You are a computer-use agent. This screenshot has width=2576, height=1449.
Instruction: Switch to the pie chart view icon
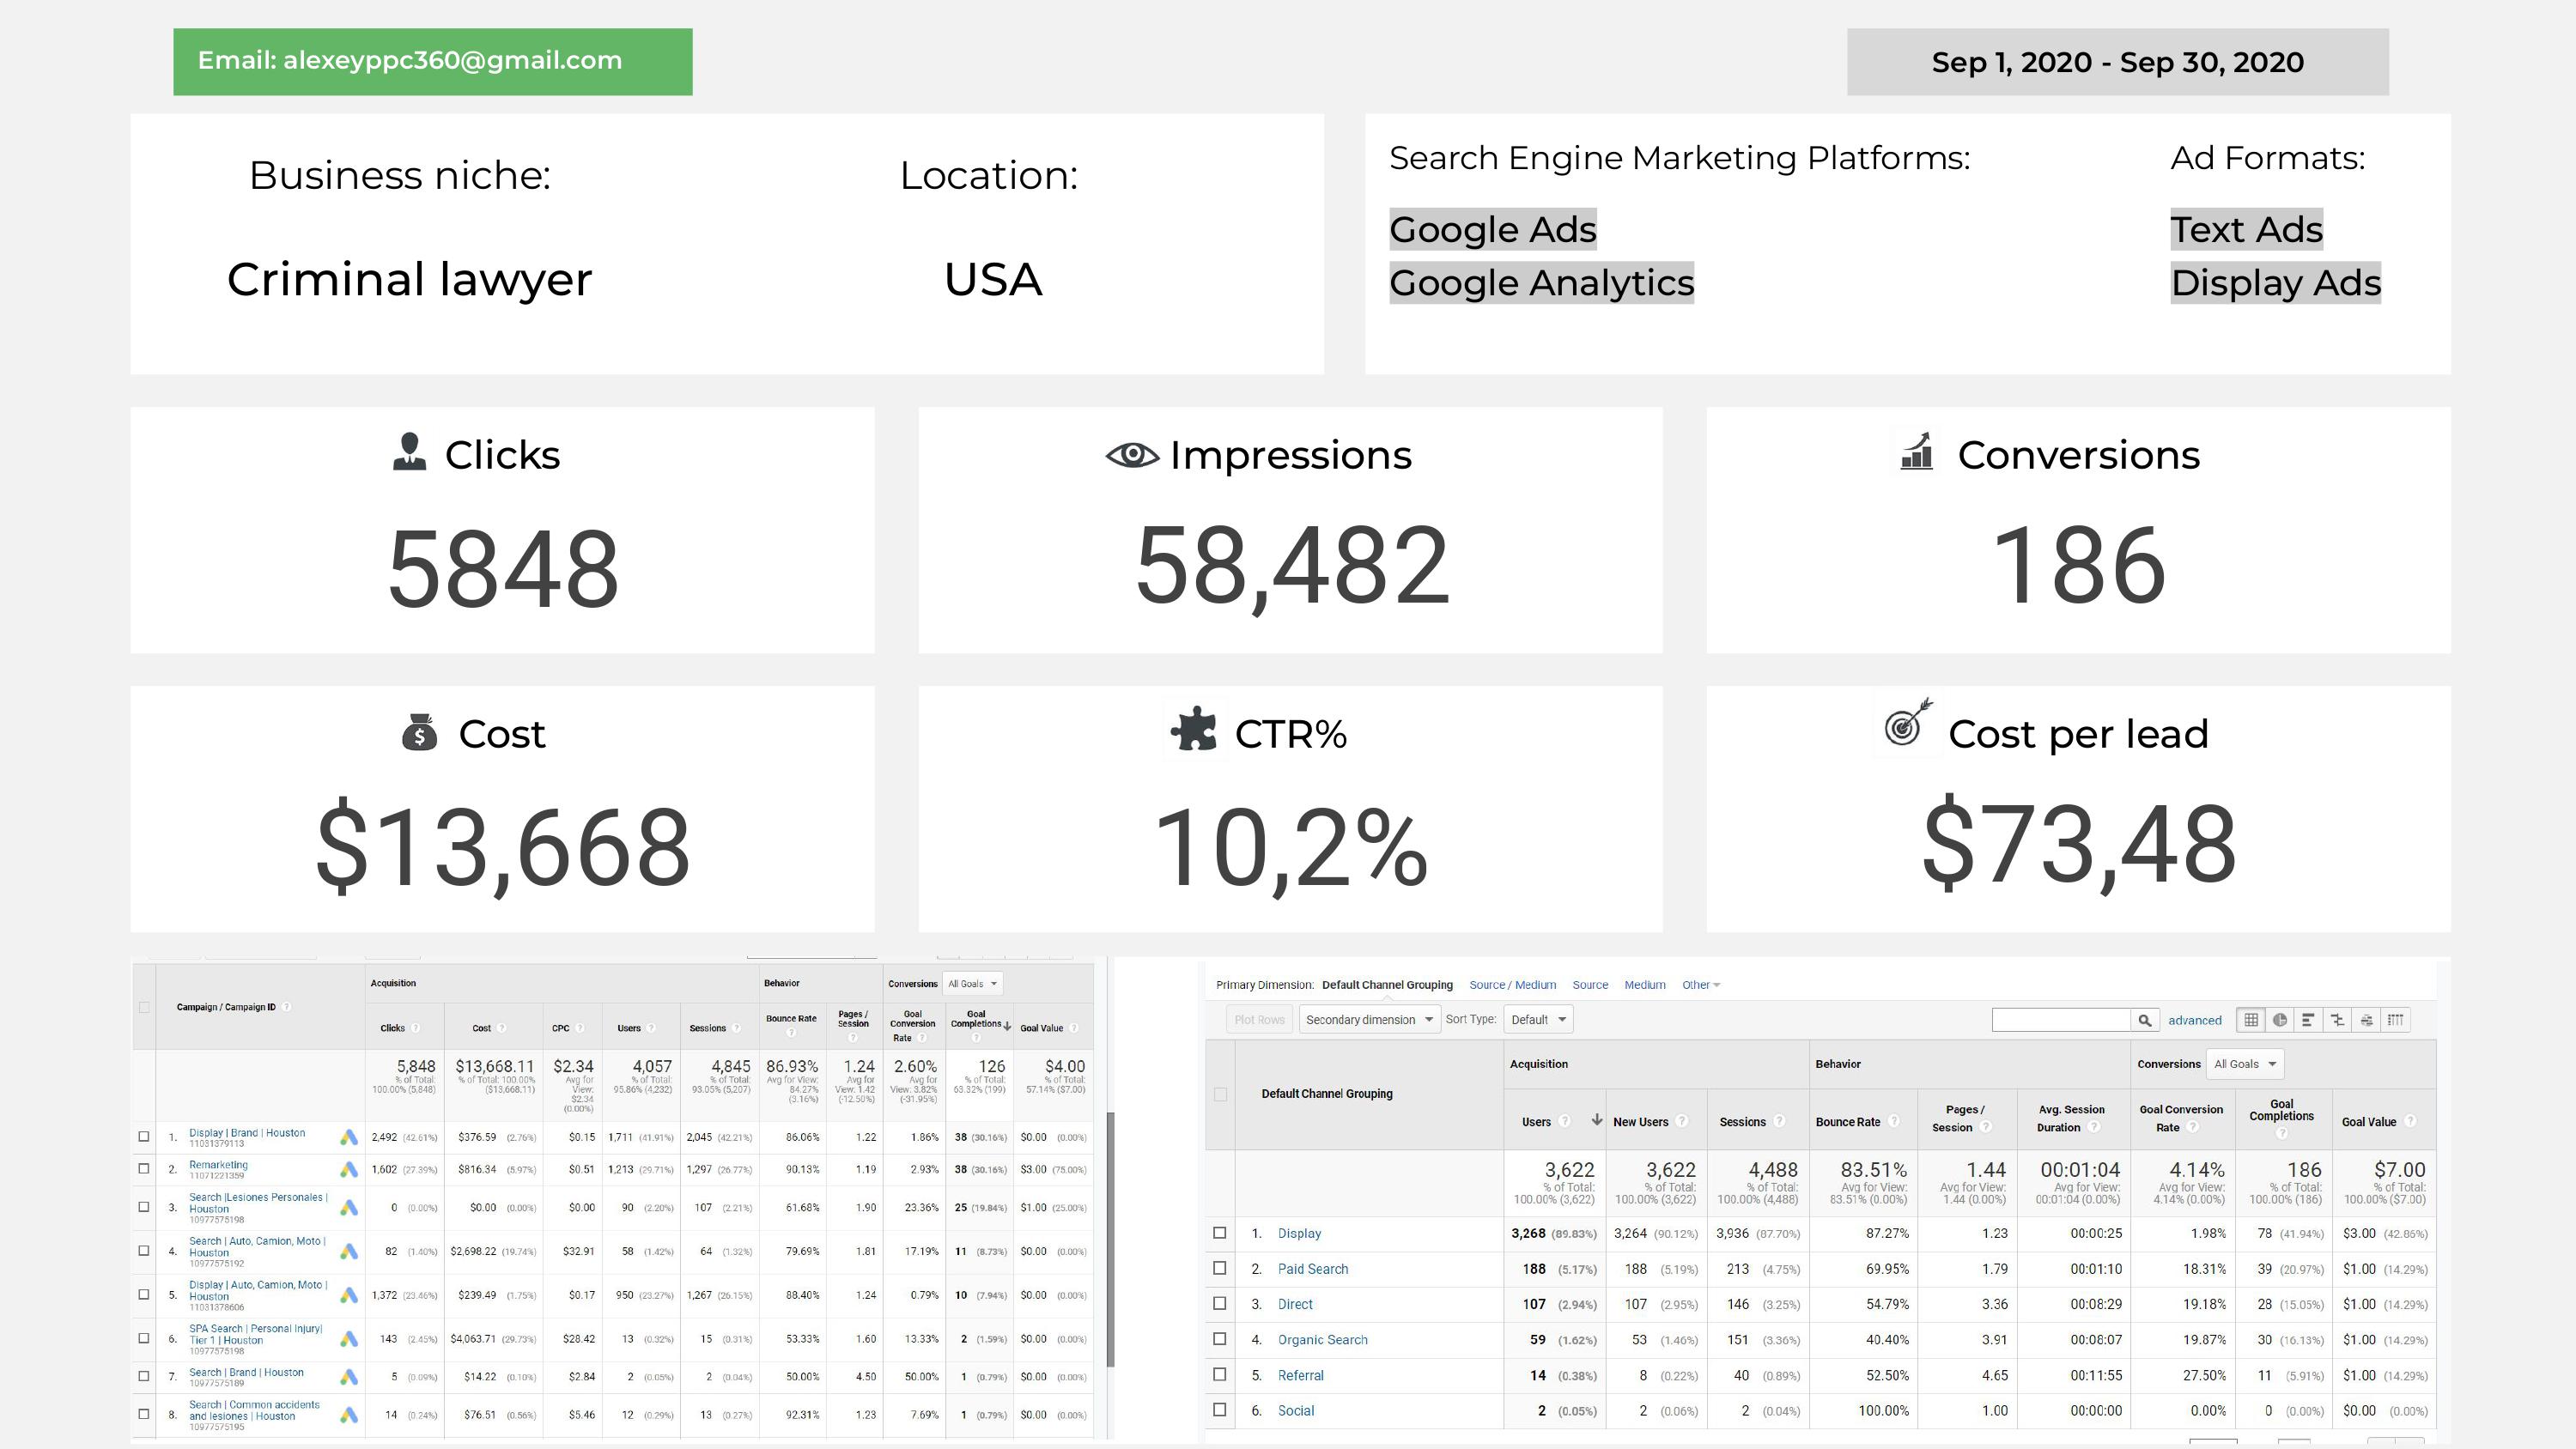tap(2279, 1020)
